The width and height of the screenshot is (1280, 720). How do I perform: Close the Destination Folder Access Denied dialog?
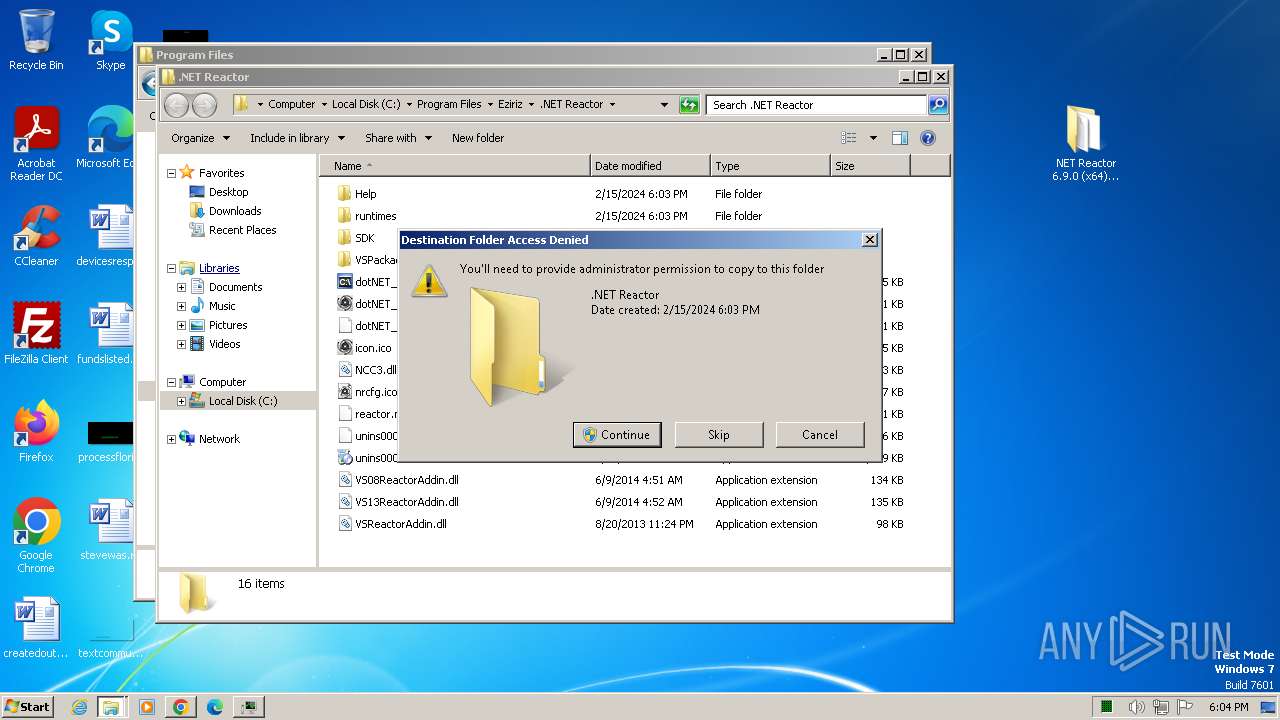(x=869, y=240)
